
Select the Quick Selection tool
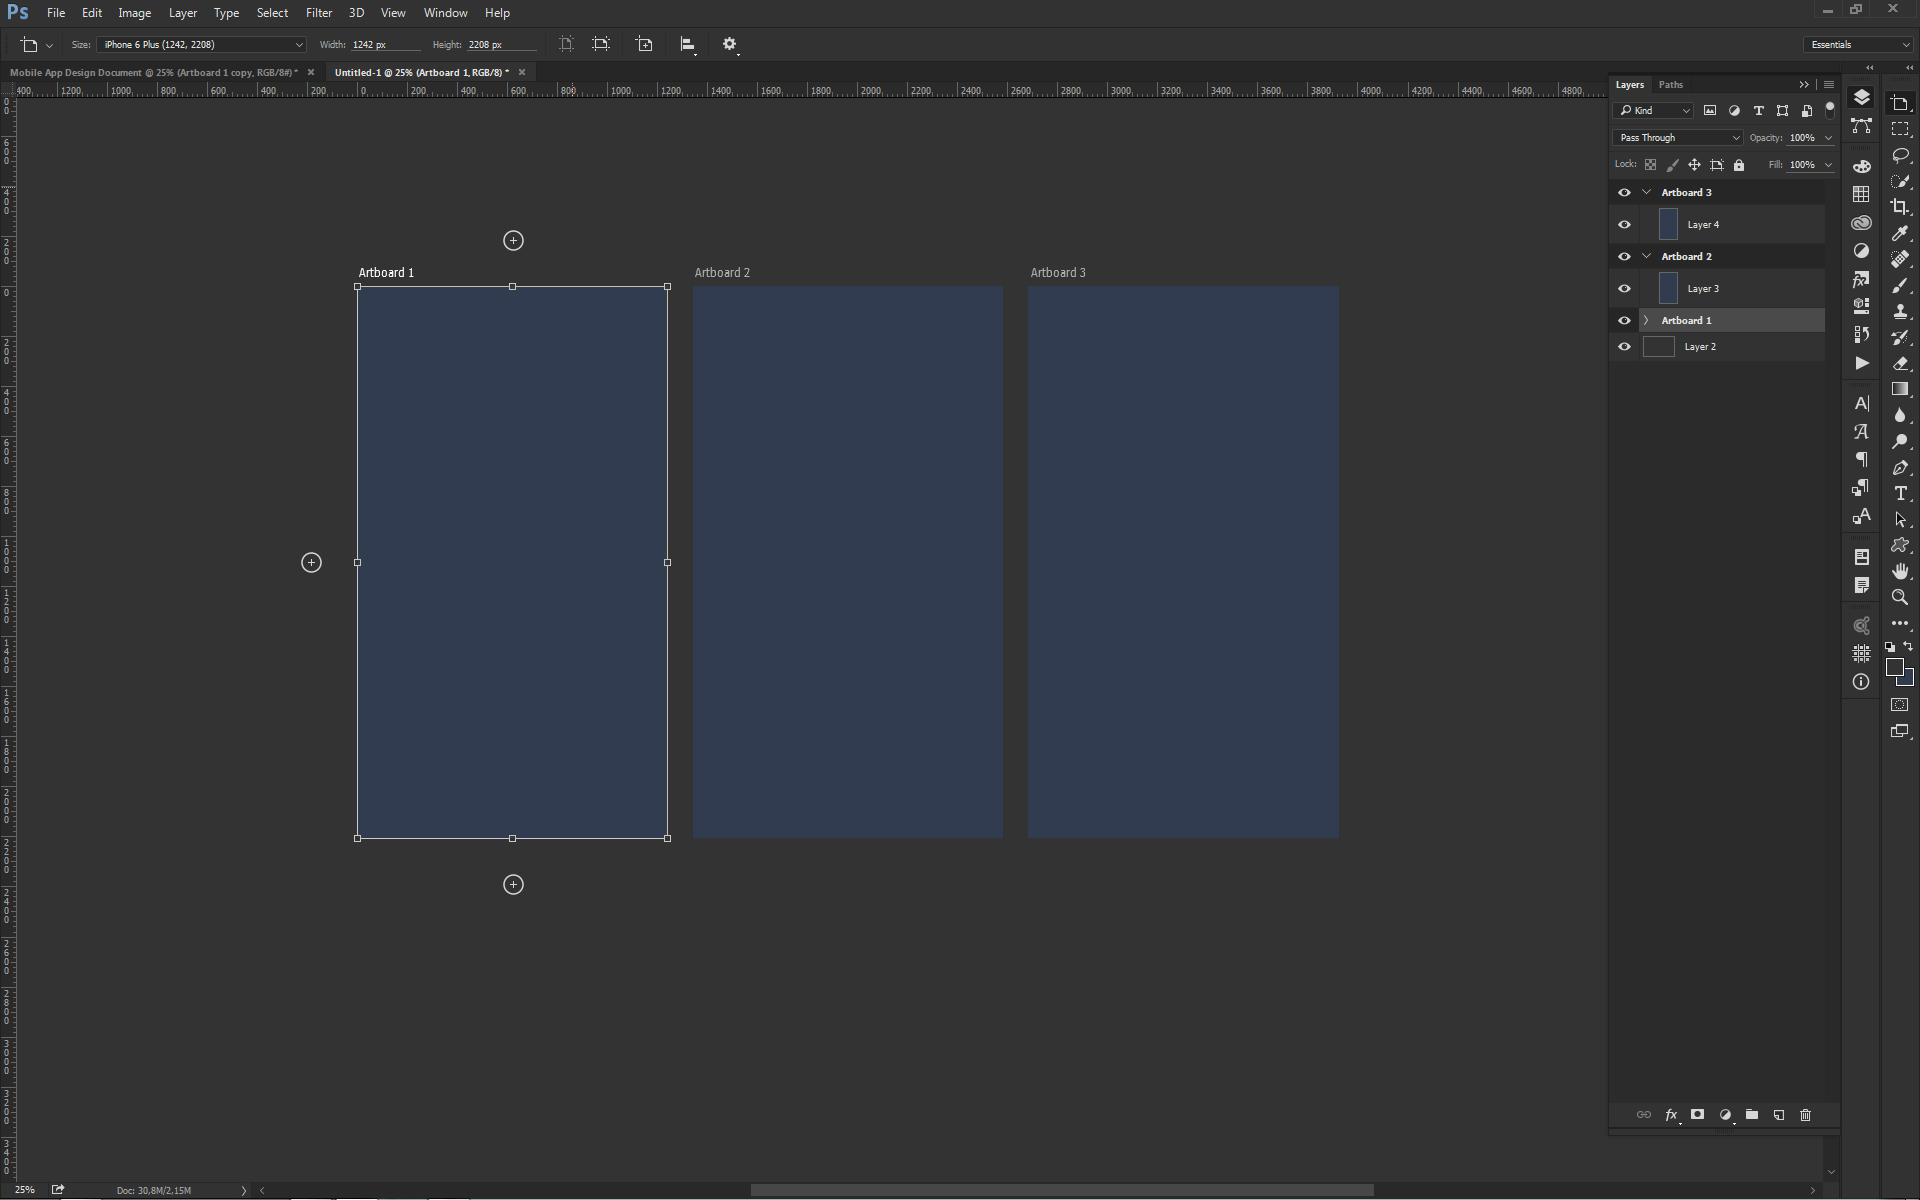click(x=1900, y=182)
